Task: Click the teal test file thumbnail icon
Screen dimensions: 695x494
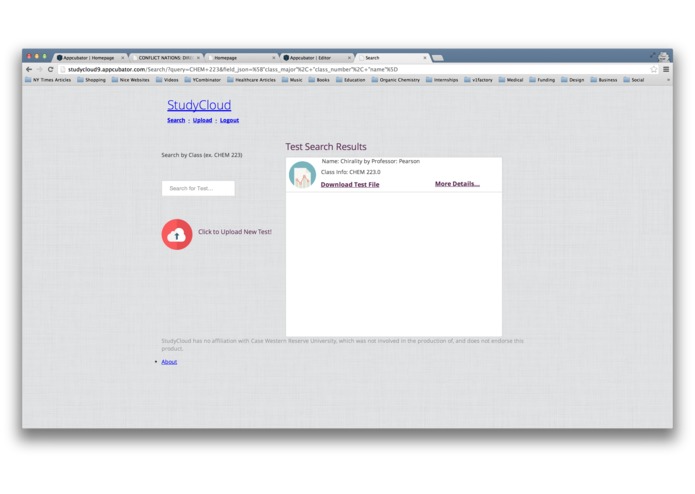Action: 302,175
